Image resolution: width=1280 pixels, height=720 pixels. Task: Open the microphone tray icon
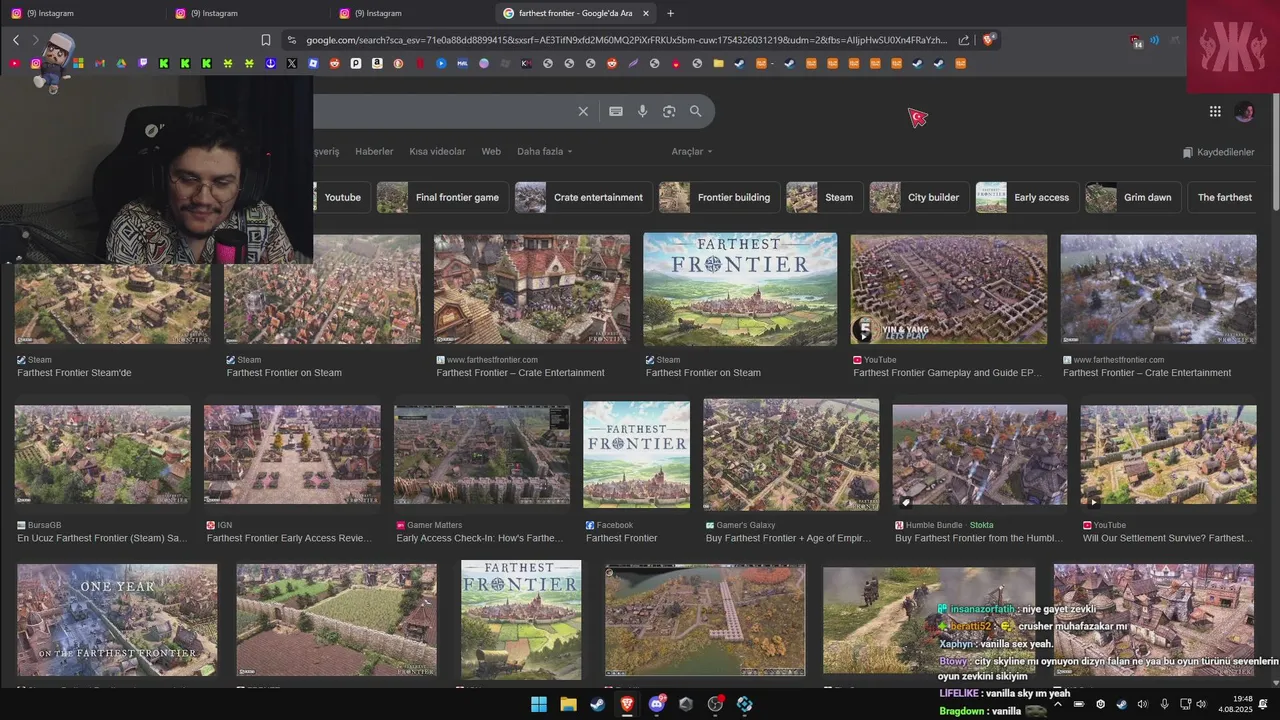pos(1164,704)
